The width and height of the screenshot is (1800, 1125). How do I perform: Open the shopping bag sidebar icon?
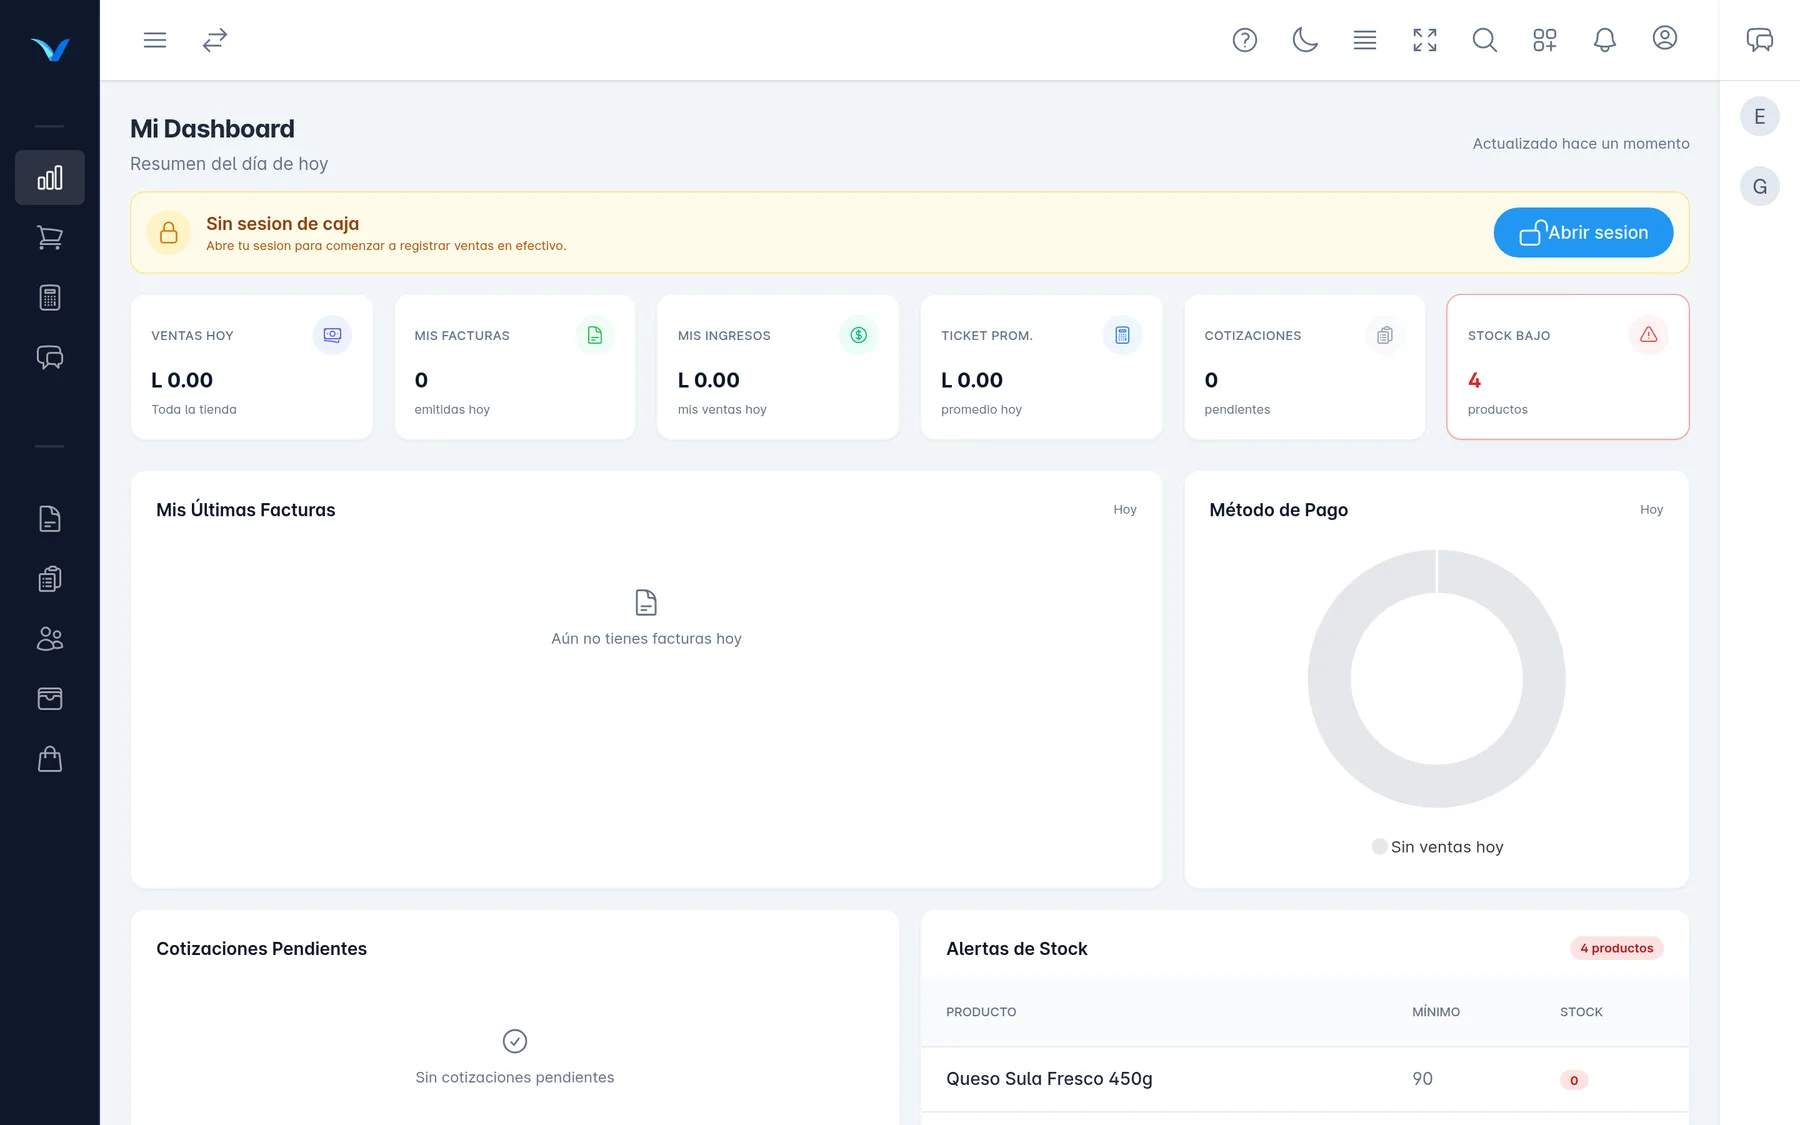(50, 759)
